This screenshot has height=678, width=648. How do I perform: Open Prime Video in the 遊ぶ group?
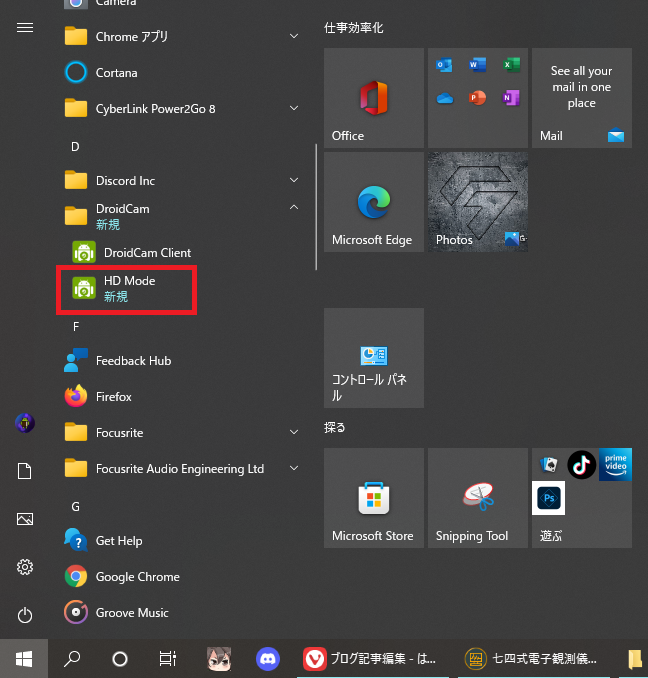click(615, 465)
